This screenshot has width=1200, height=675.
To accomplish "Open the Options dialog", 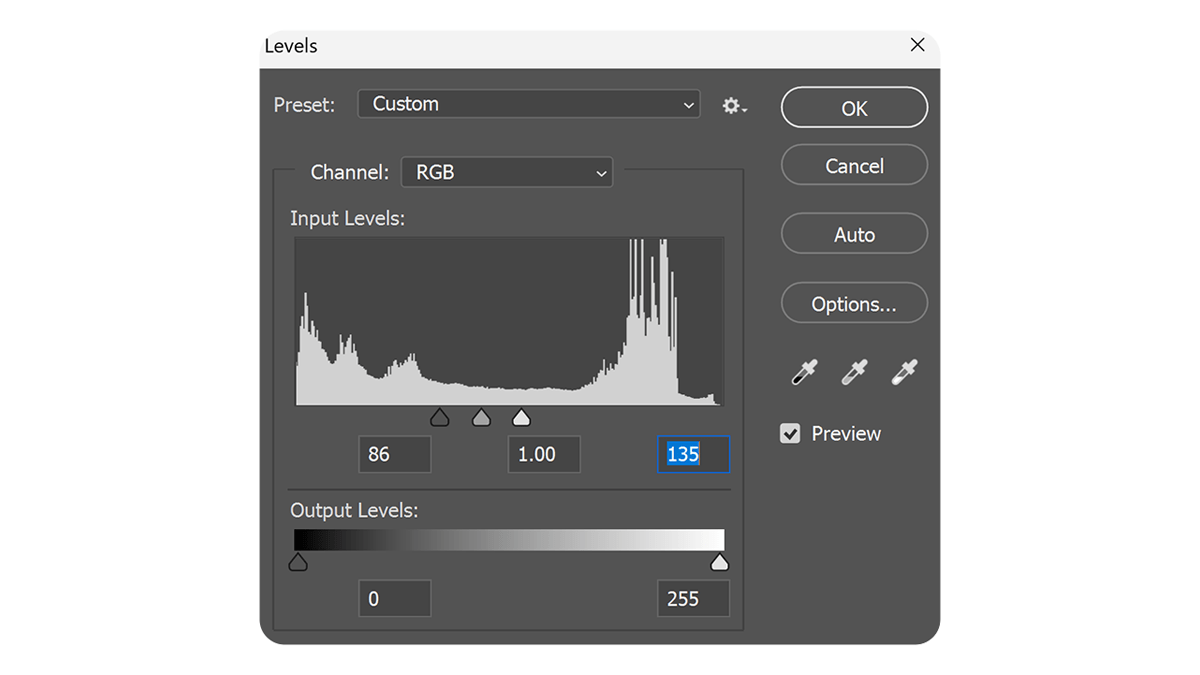I will (x=854, y=303).
